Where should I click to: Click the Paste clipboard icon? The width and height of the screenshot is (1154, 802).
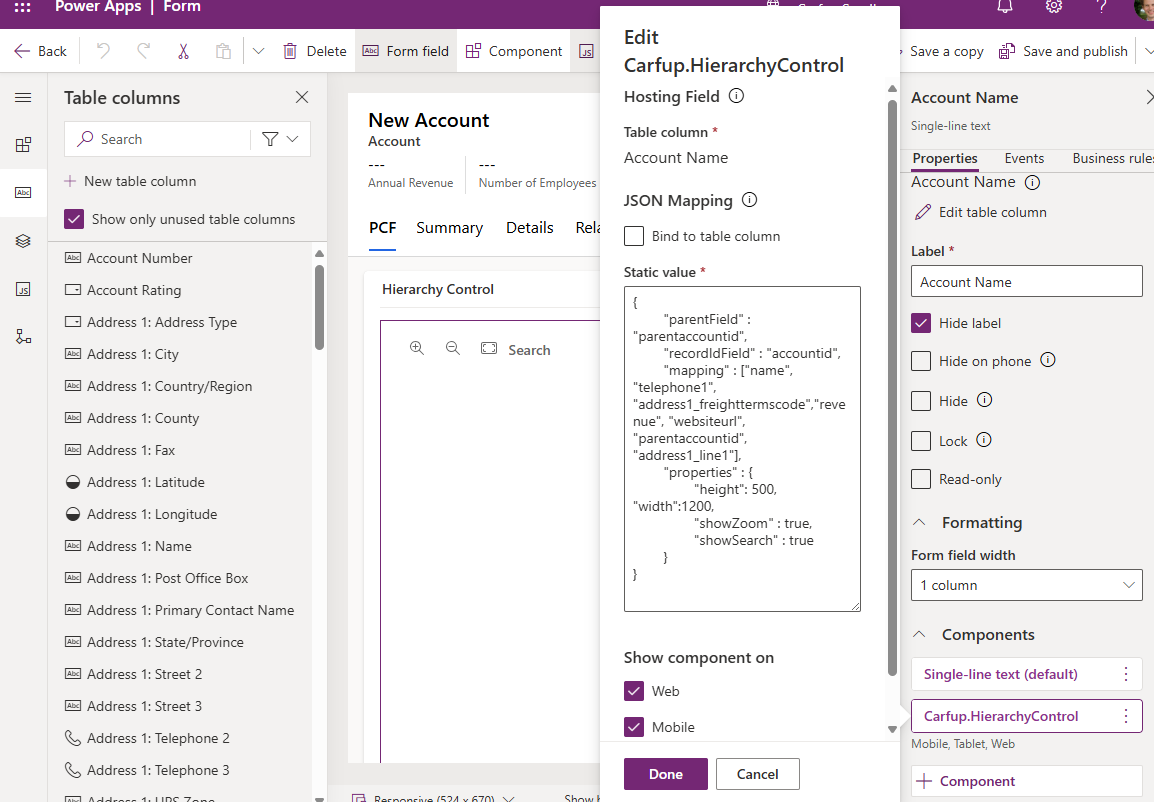click(x=223, y=51)
